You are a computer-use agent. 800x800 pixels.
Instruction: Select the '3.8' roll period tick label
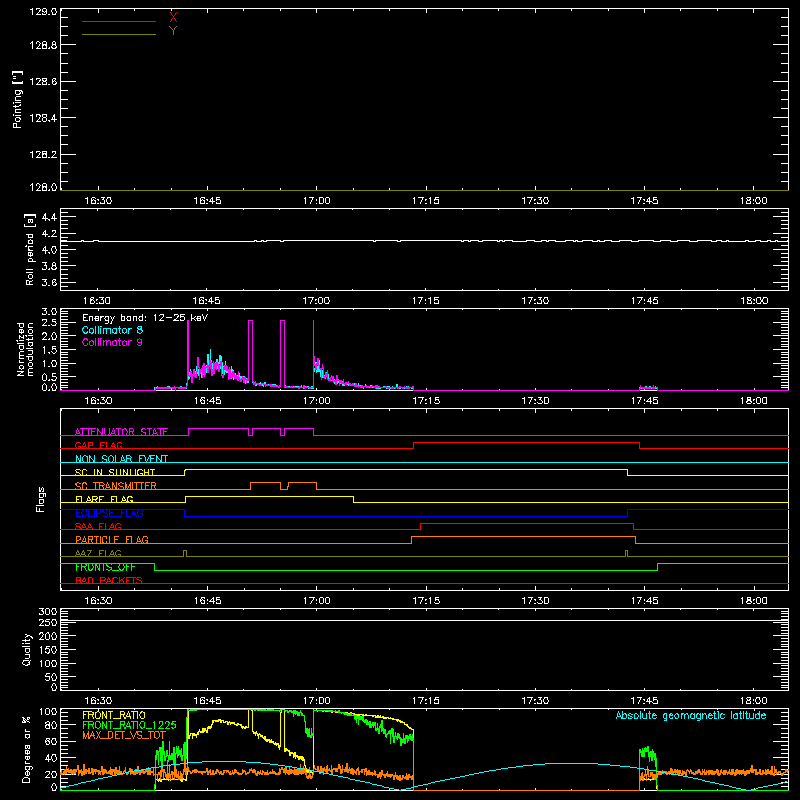coord(49,266)
